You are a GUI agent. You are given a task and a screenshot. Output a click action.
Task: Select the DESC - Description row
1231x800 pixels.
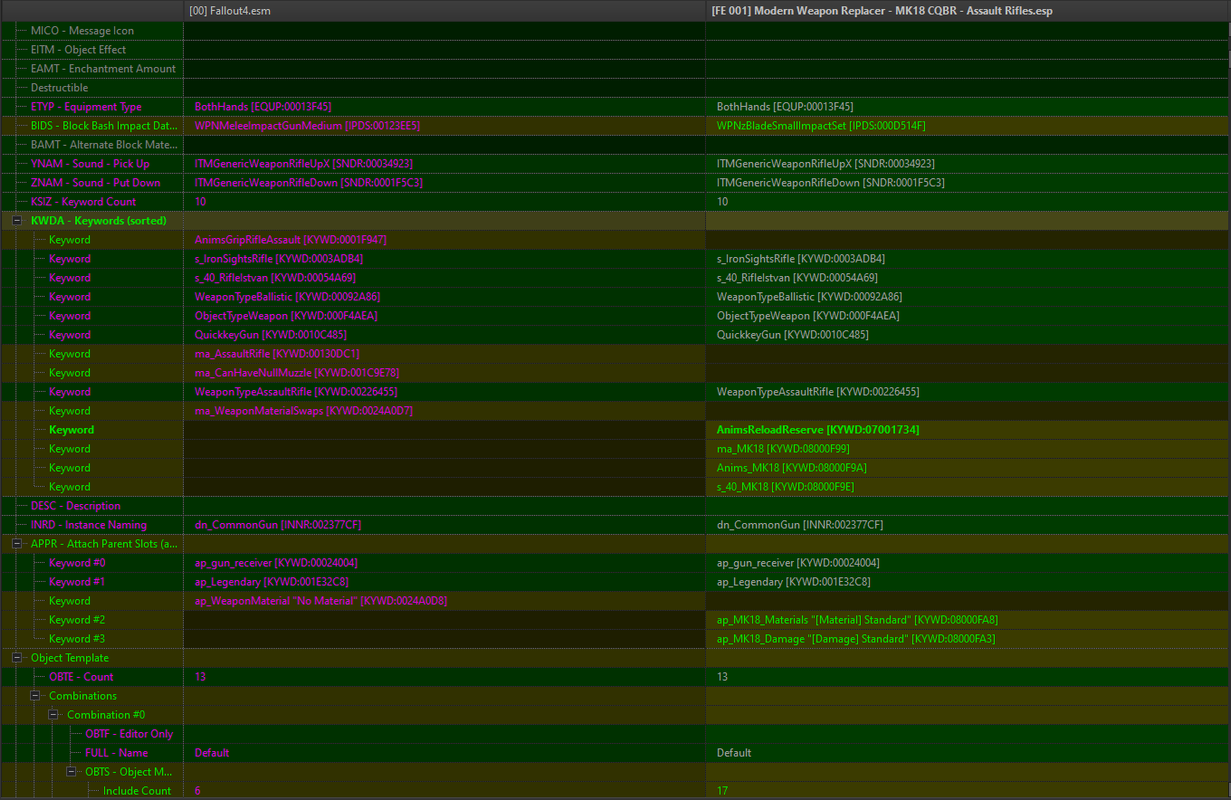(x=615, y=505)
